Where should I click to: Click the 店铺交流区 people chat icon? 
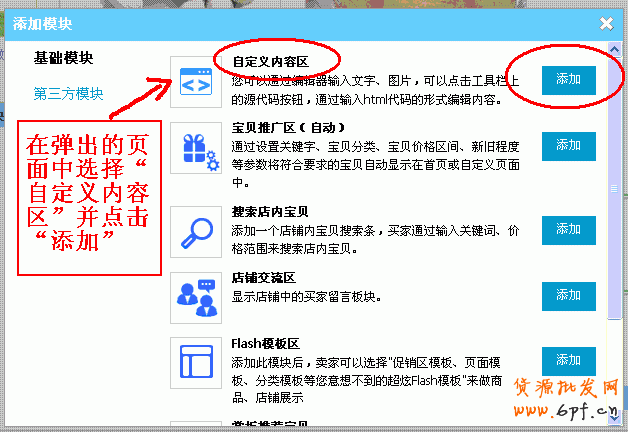point(196,298)
